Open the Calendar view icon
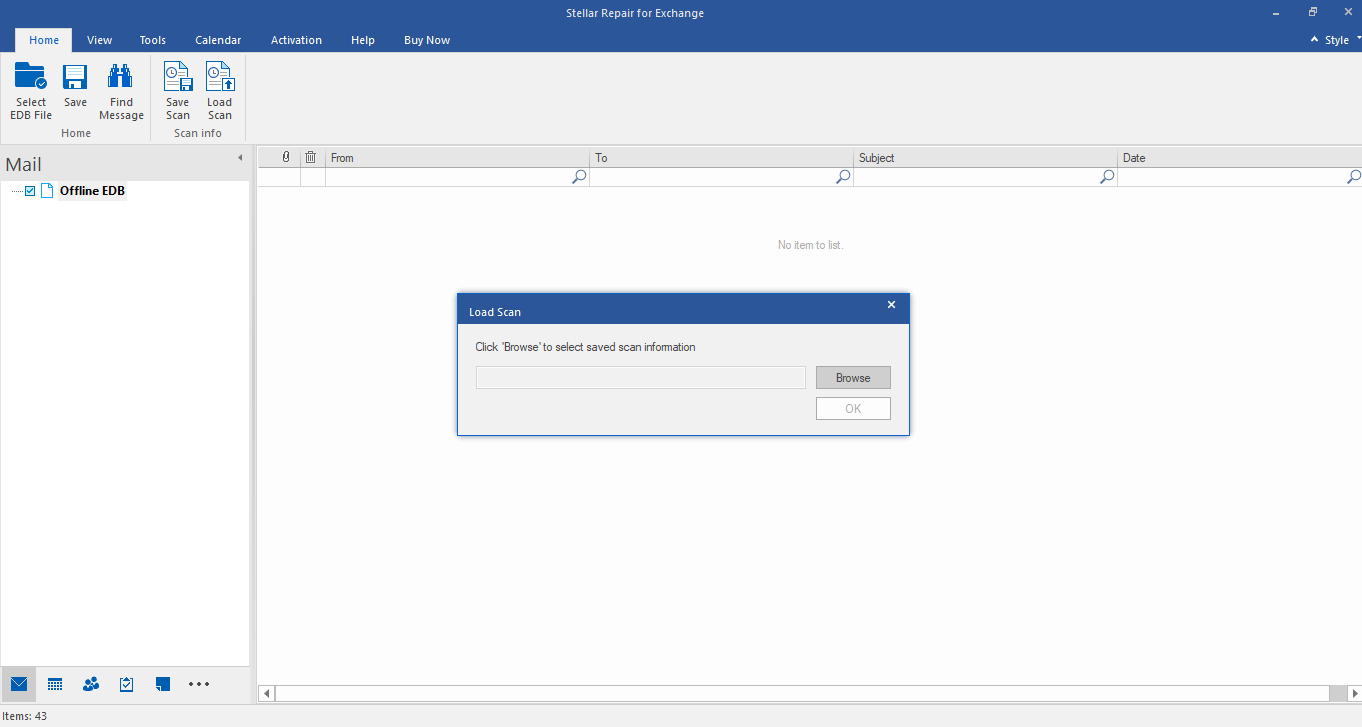Screen dimensions: 1362x727 coord(55,684)
